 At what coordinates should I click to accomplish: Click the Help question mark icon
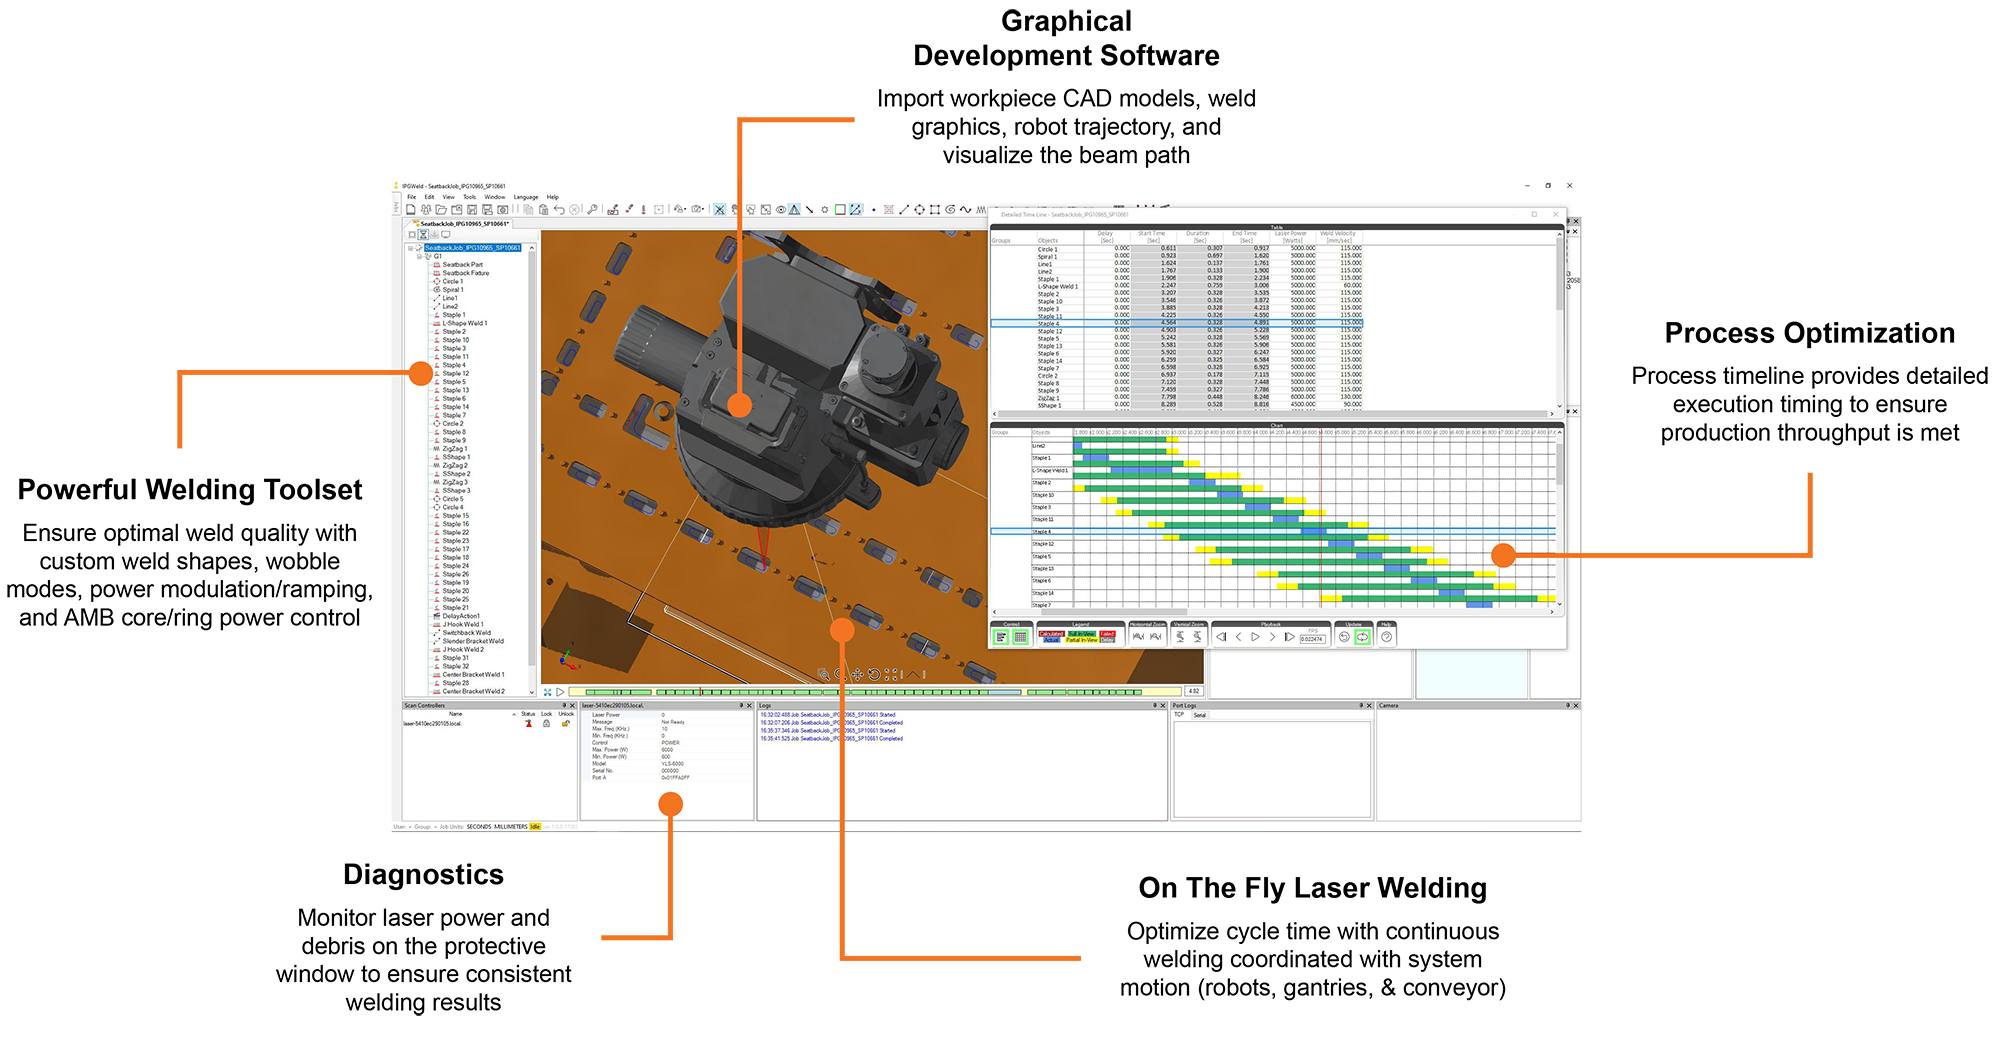[1386, 637]
